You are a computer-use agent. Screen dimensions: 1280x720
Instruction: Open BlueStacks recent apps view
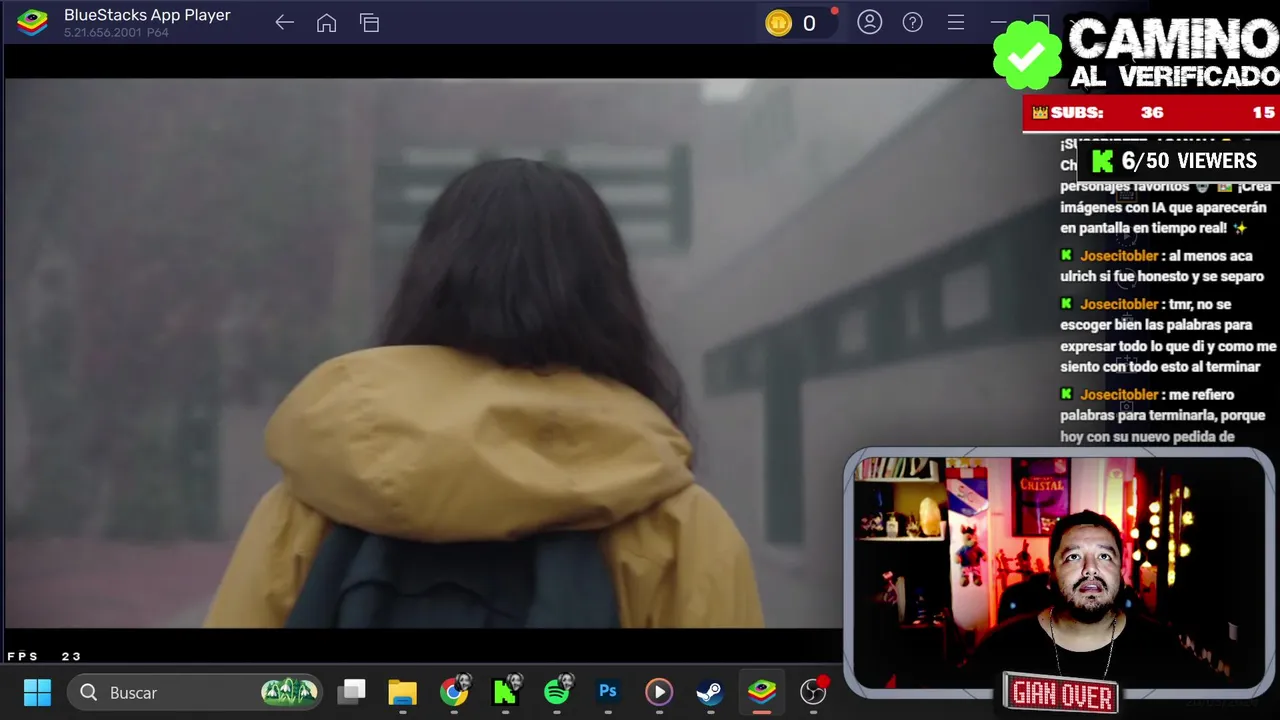(370, 23)
